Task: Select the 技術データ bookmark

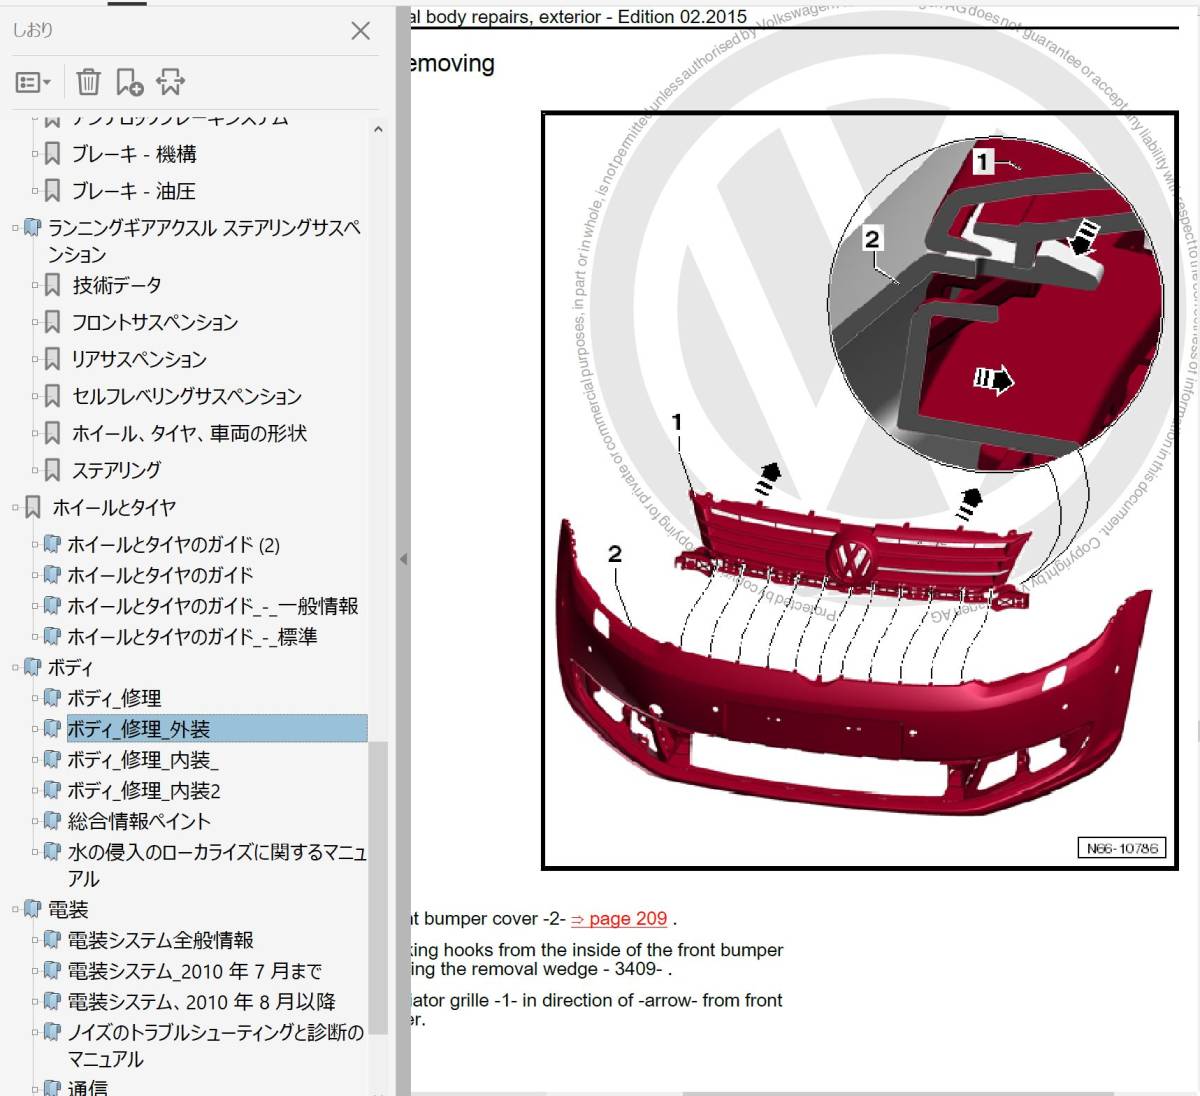Action: pos(117,285)
